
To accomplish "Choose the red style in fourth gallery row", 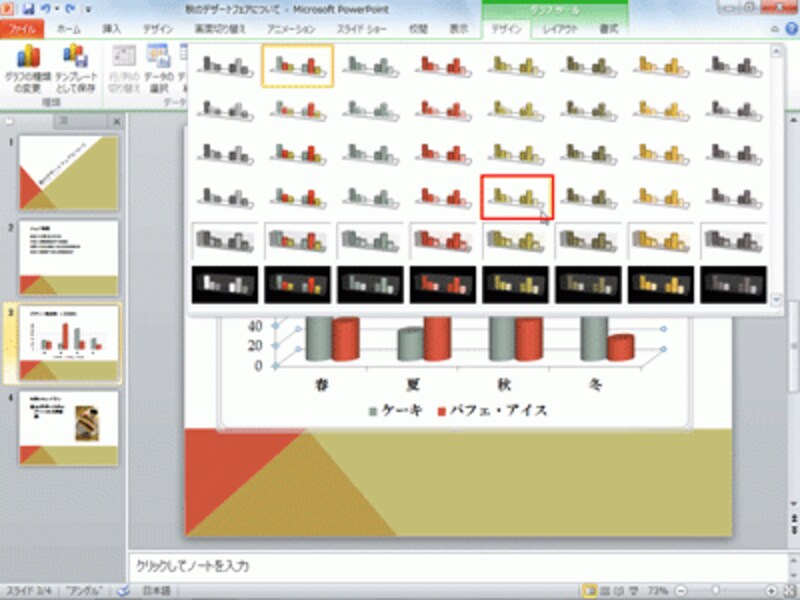I will (443, 197).
